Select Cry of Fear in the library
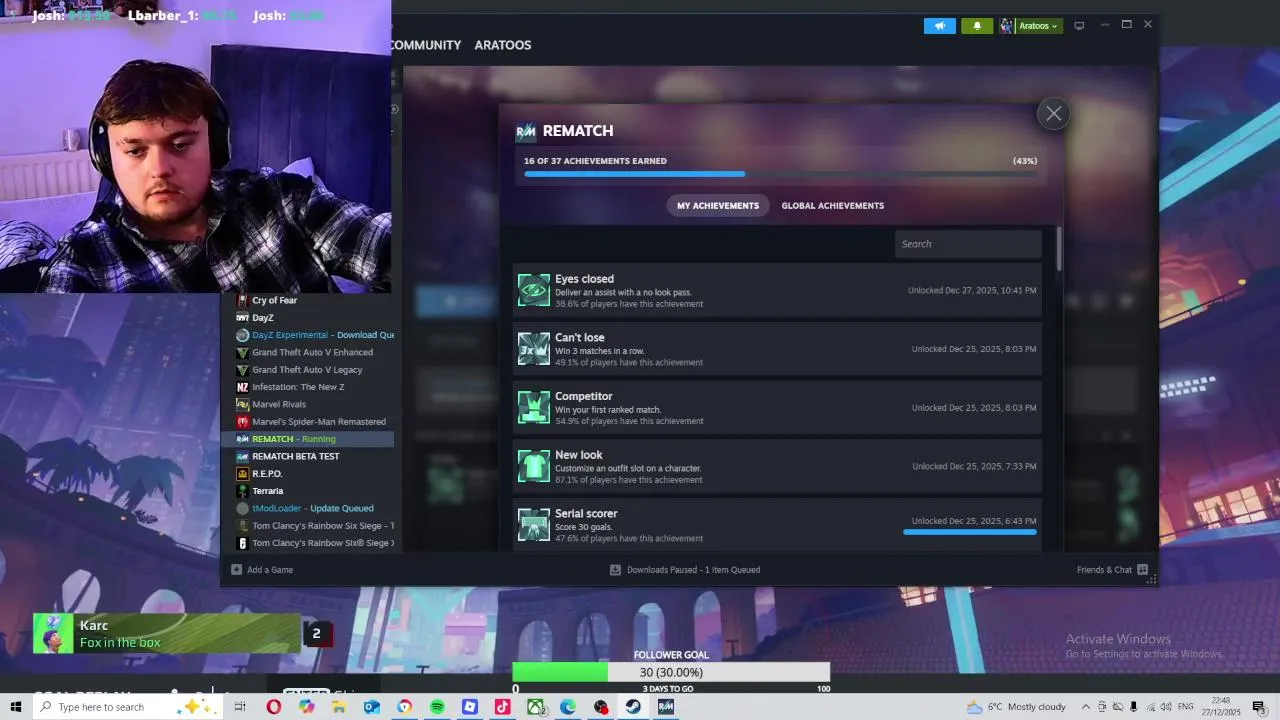This screenshot has width=1280, height=720. 274,300
